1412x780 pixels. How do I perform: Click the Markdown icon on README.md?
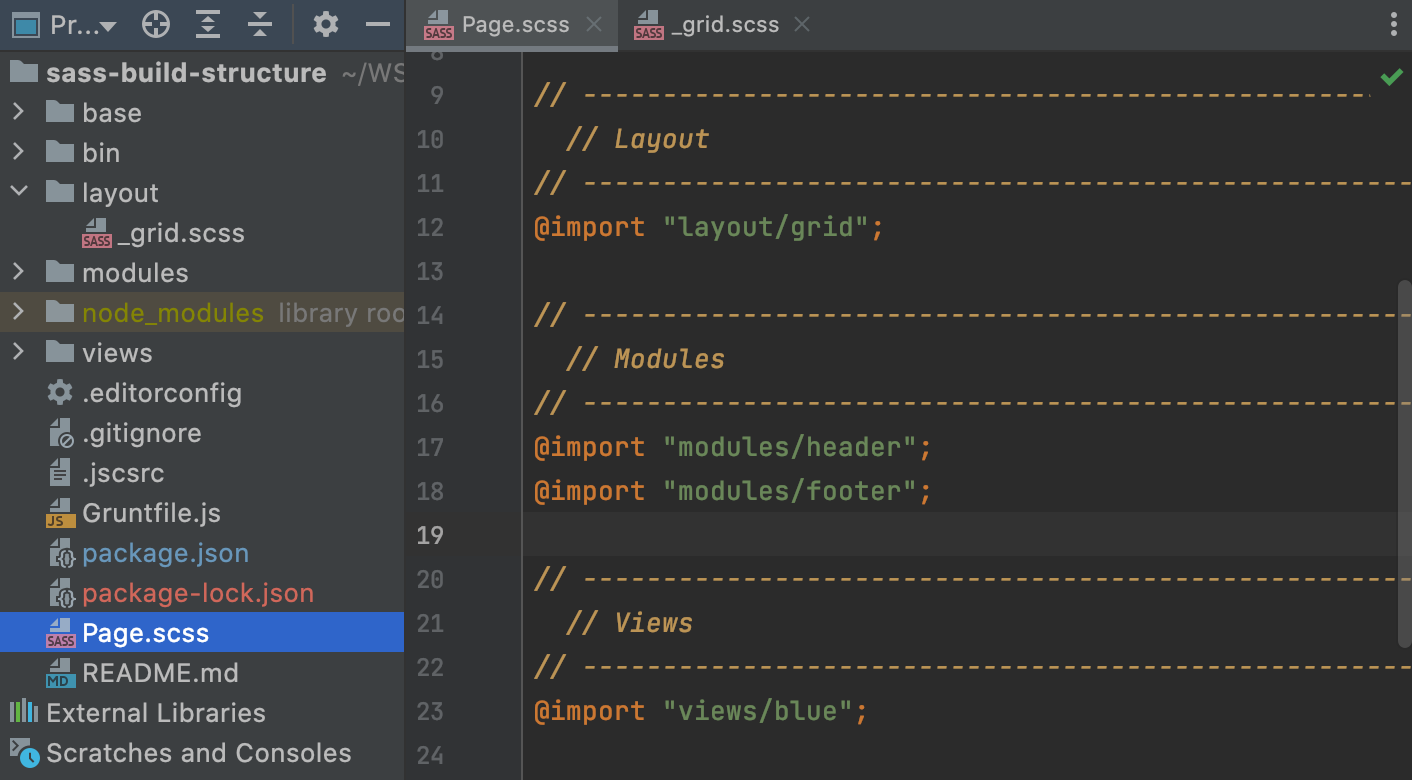(x=60, y=672)
